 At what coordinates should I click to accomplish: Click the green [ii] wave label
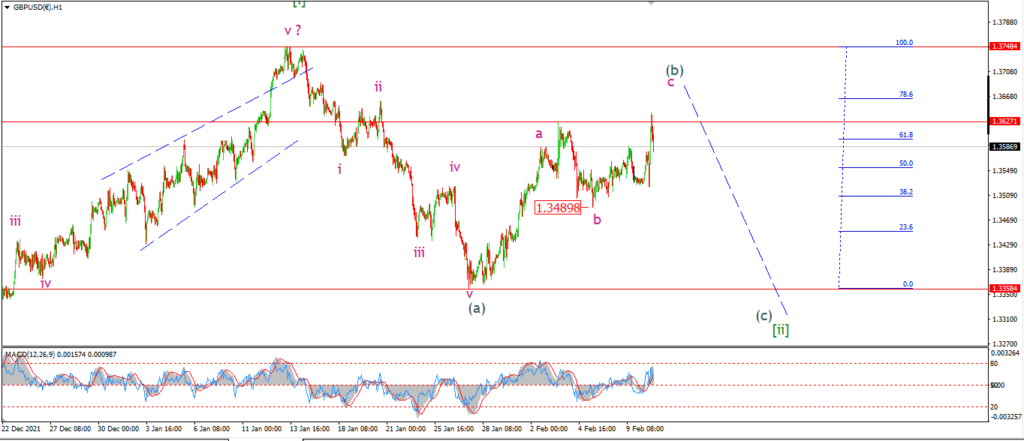(780, 331)
